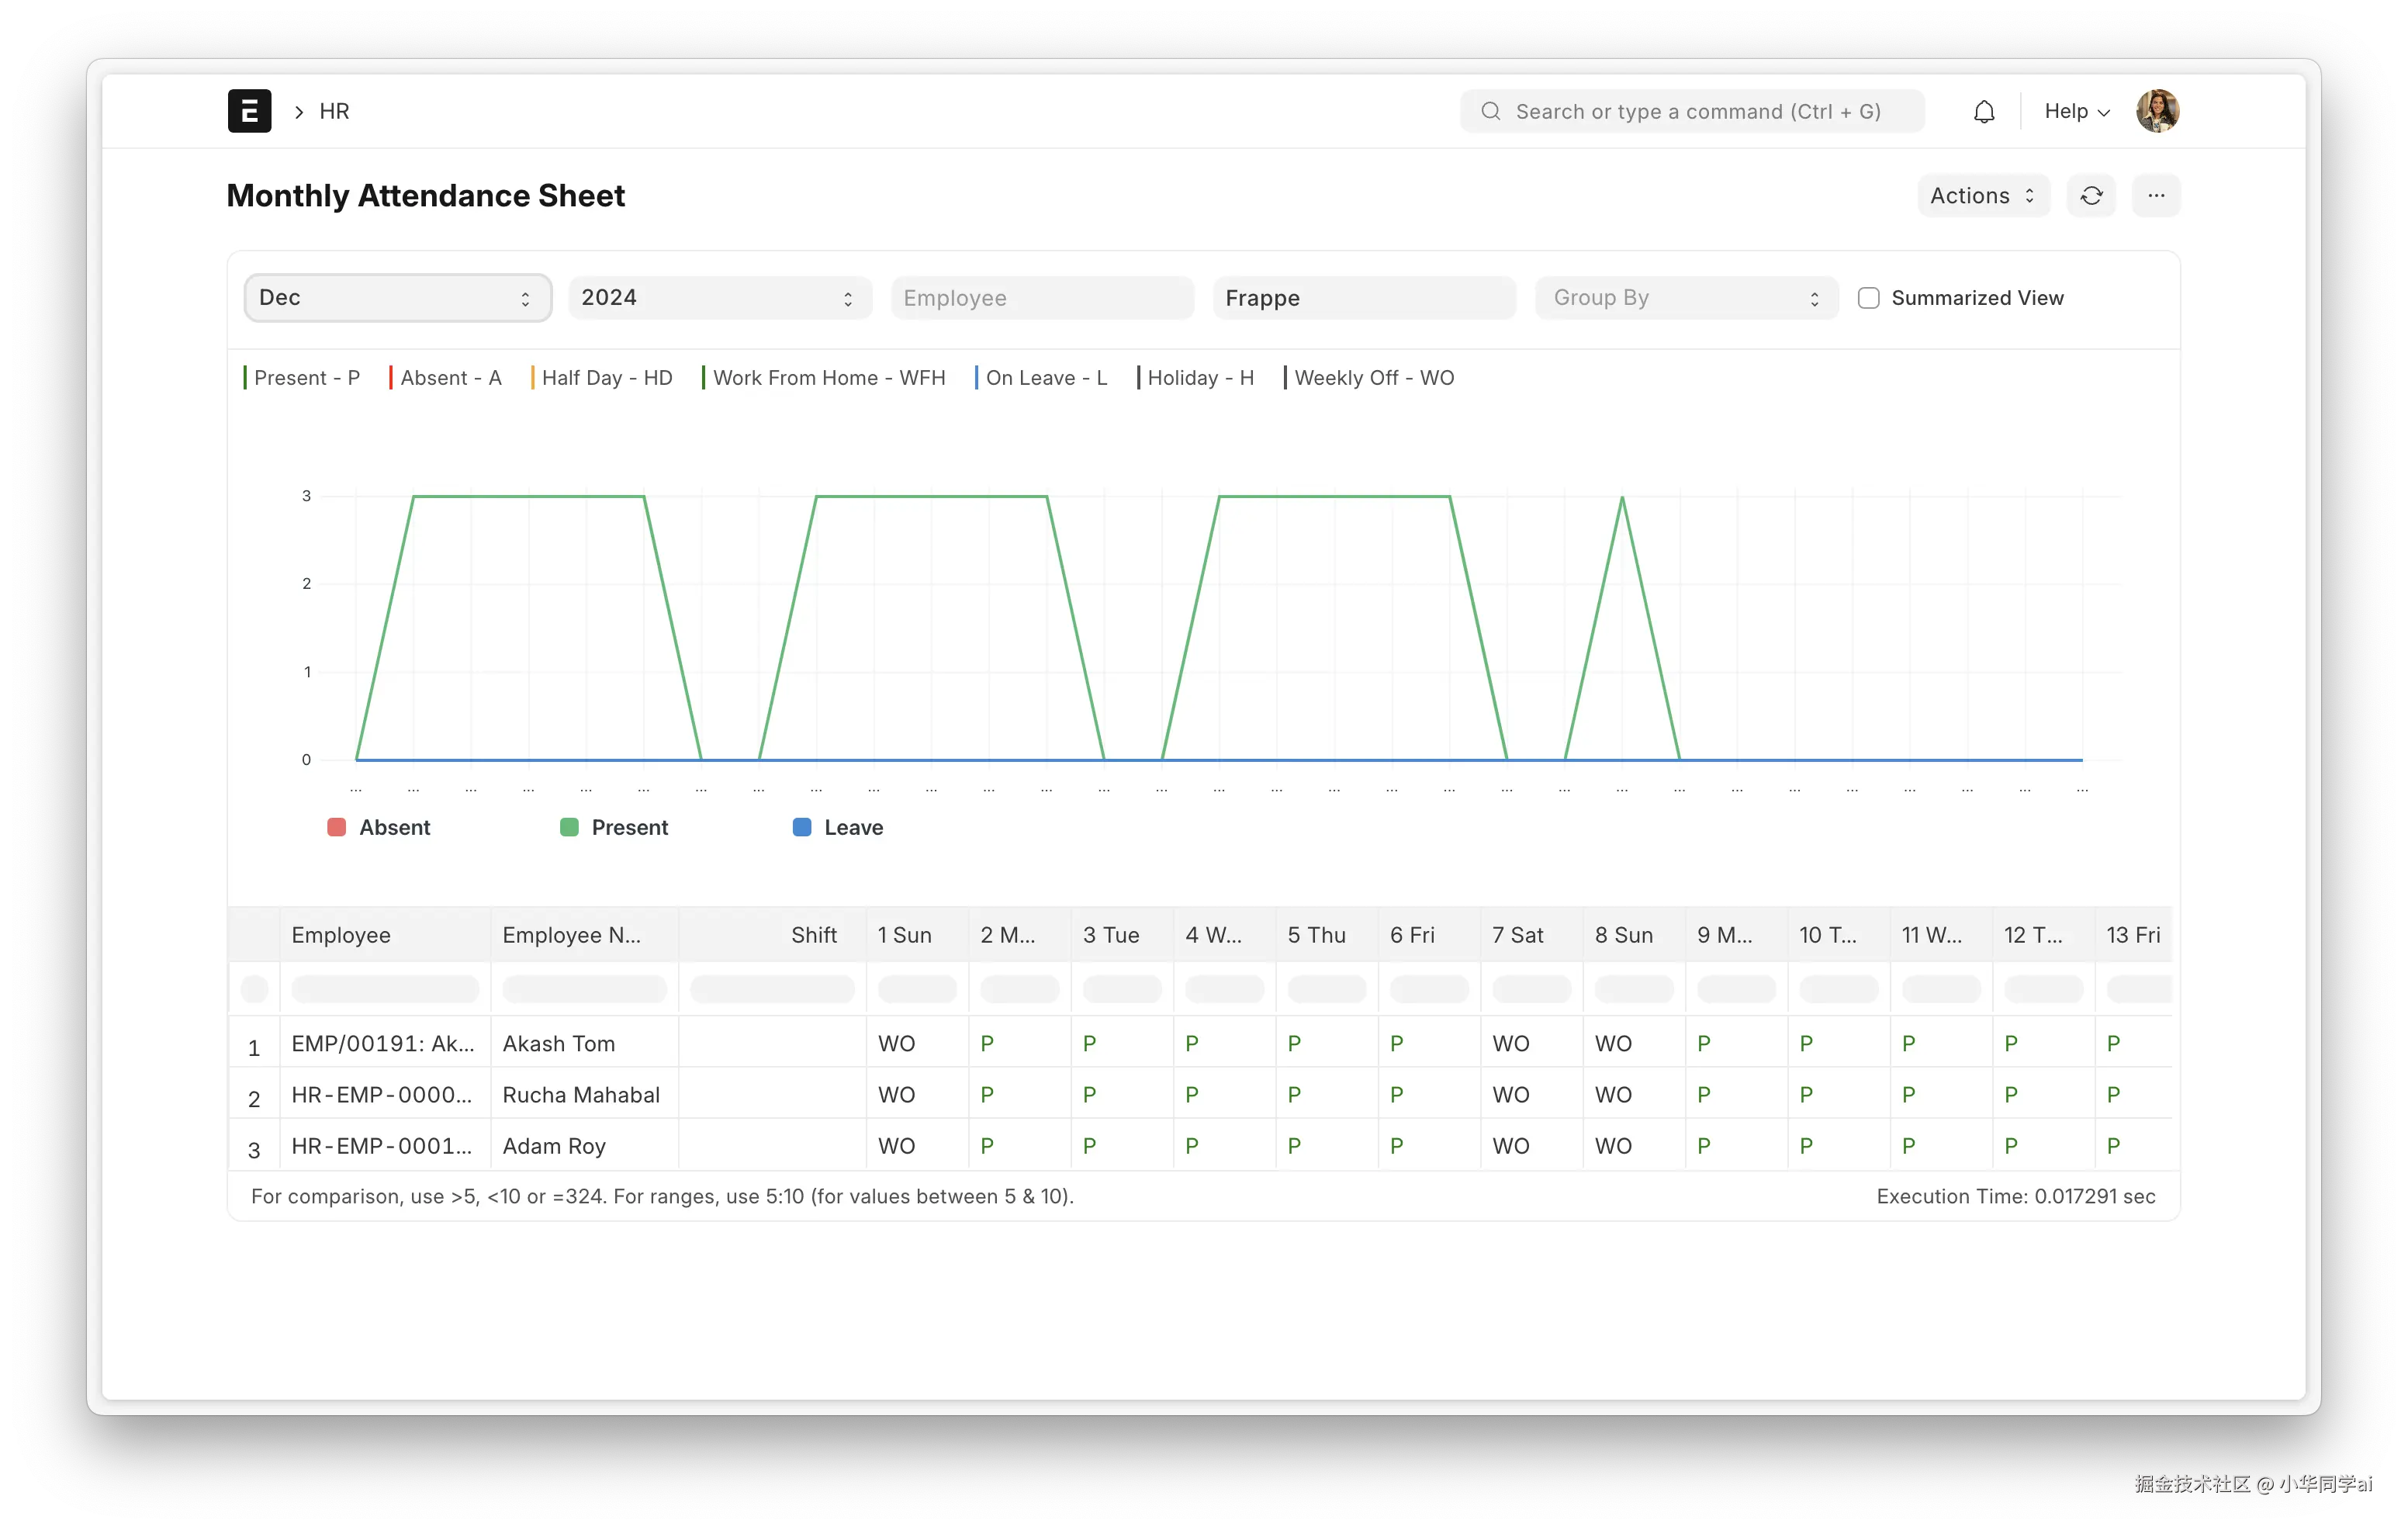Viewport: 2408px width, 1530px height.
Task: Toggle the blue Leave legend swatch
Action: pos(801,827)
